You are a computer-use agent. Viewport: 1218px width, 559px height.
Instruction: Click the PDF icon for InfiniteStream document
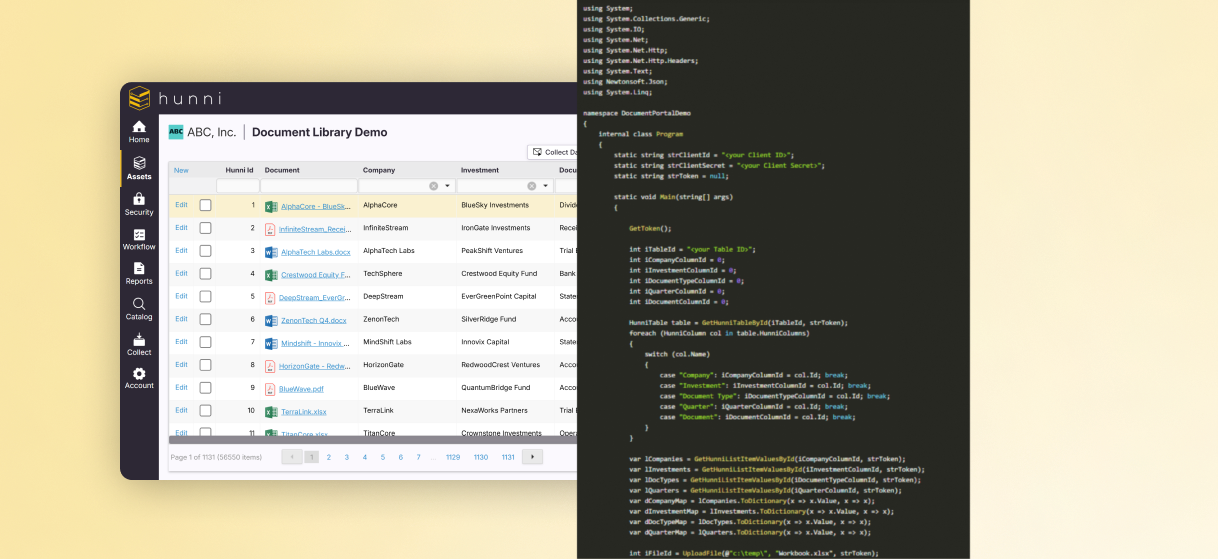point(271,229)
